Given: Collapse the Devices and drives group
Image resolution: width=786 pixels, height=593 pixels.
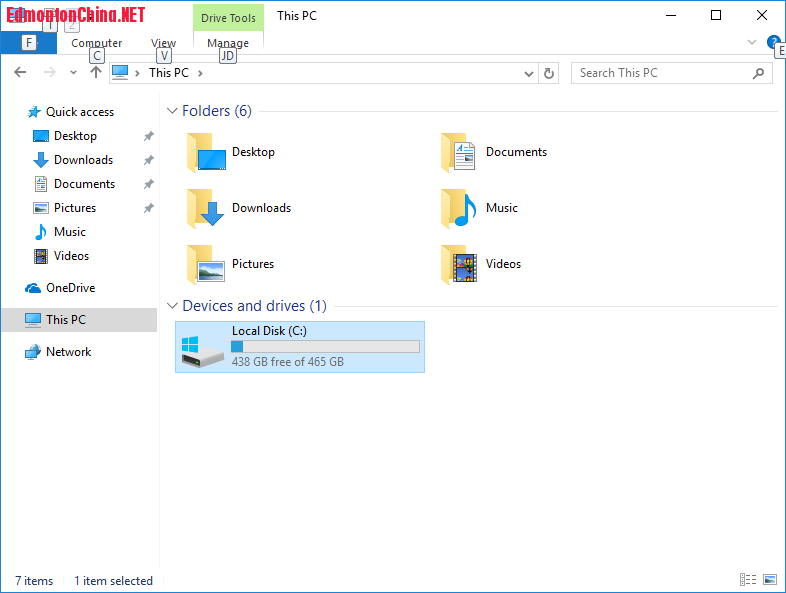Looking at the screenshot, I should click(x=172, y=306).
